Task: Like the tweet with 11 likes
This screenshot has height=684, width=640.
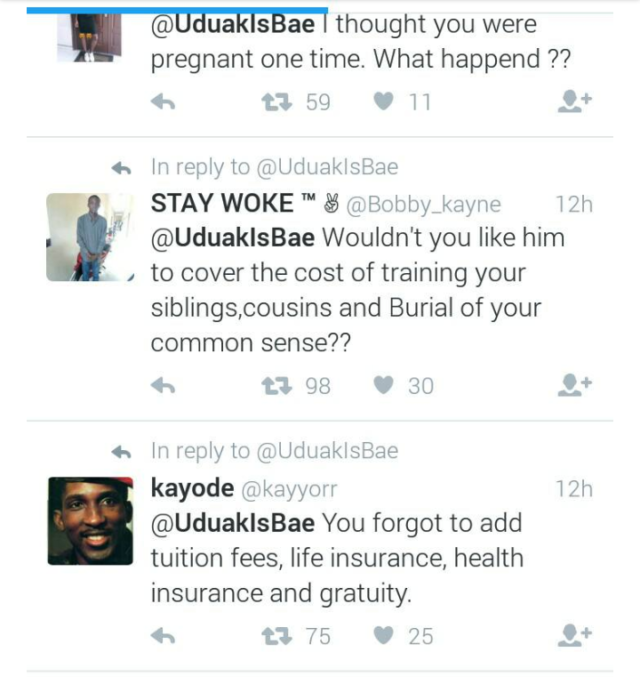Action: [383, 101]
